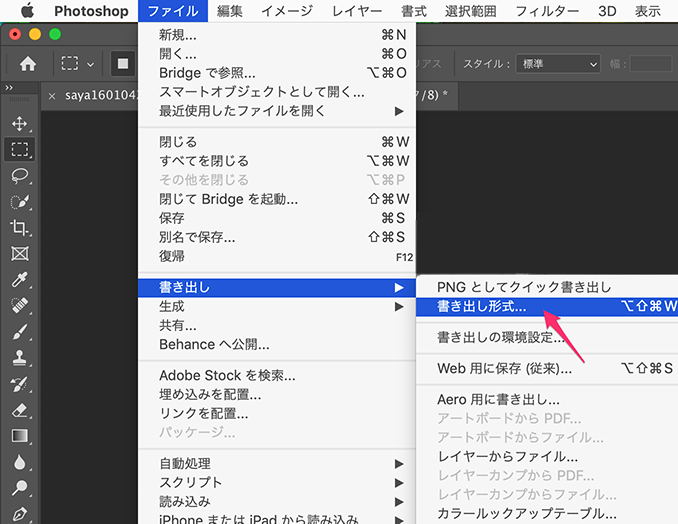Open the スタイル 標準 dropdown

[558, 64]
